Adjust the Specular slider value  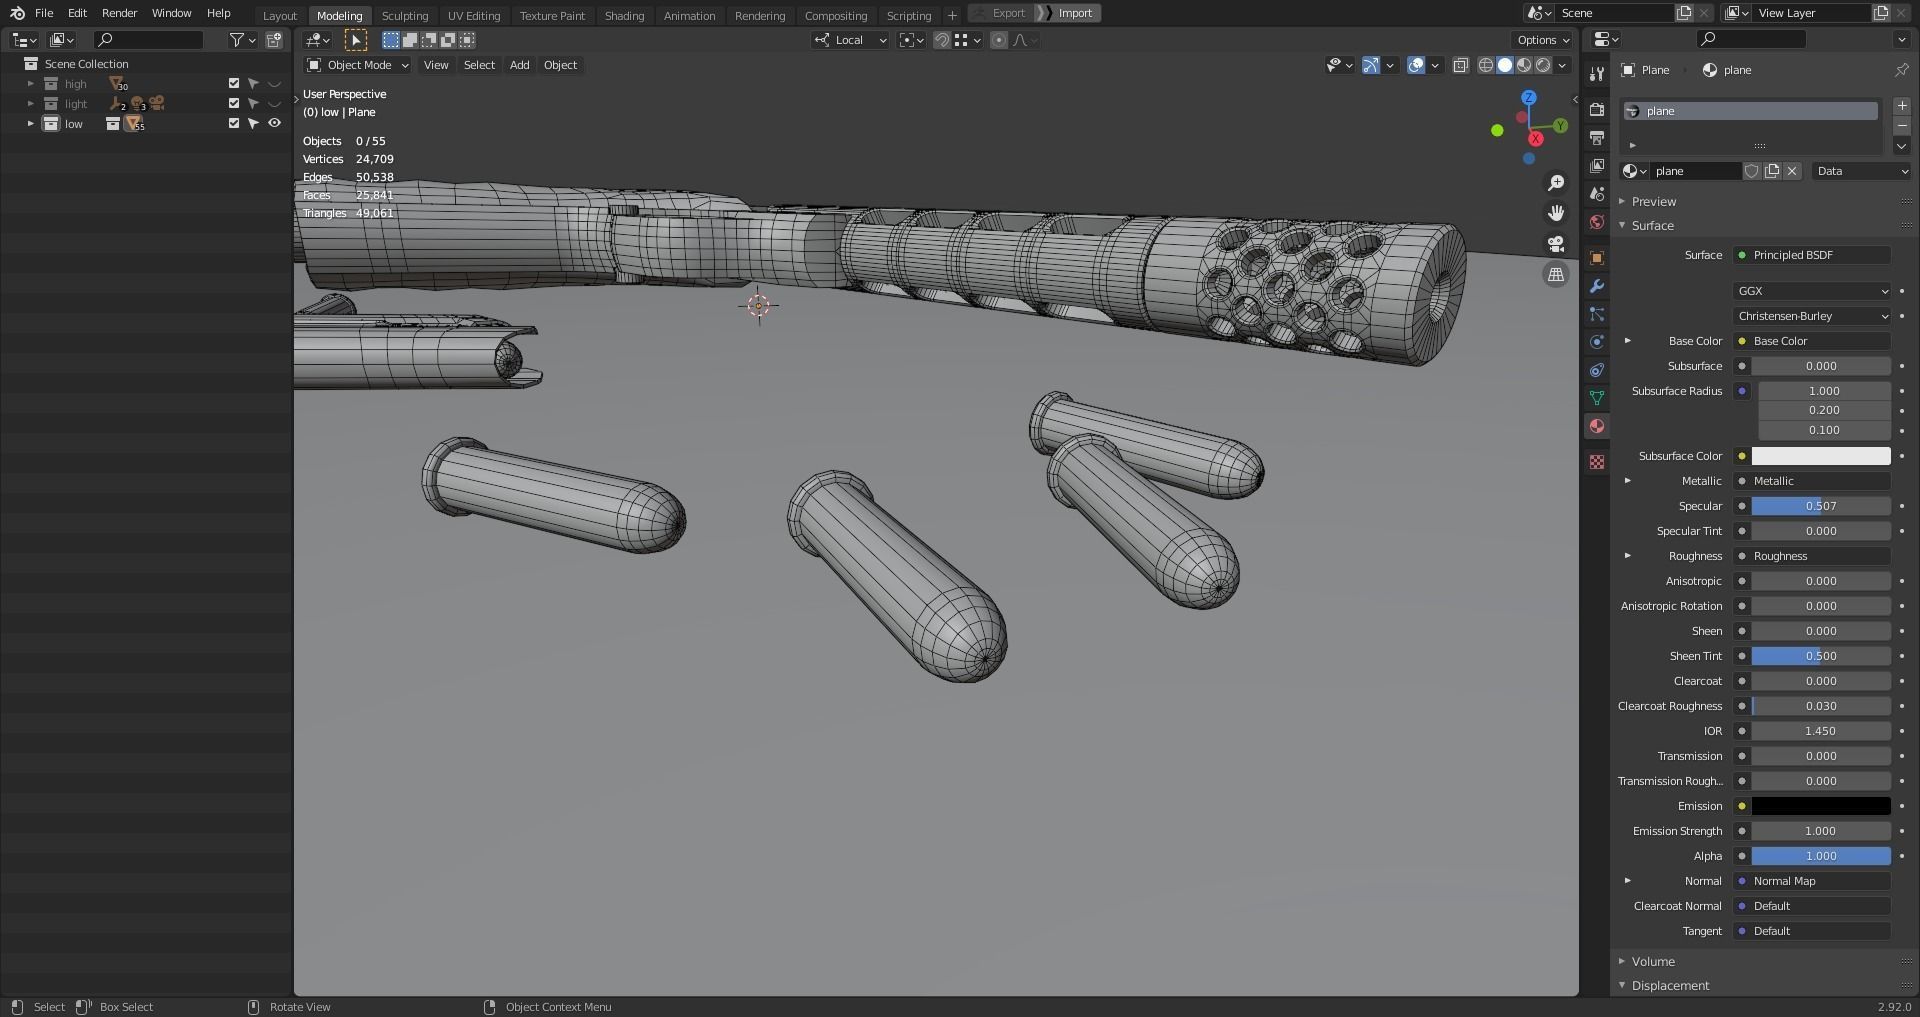coord(1821,506)
